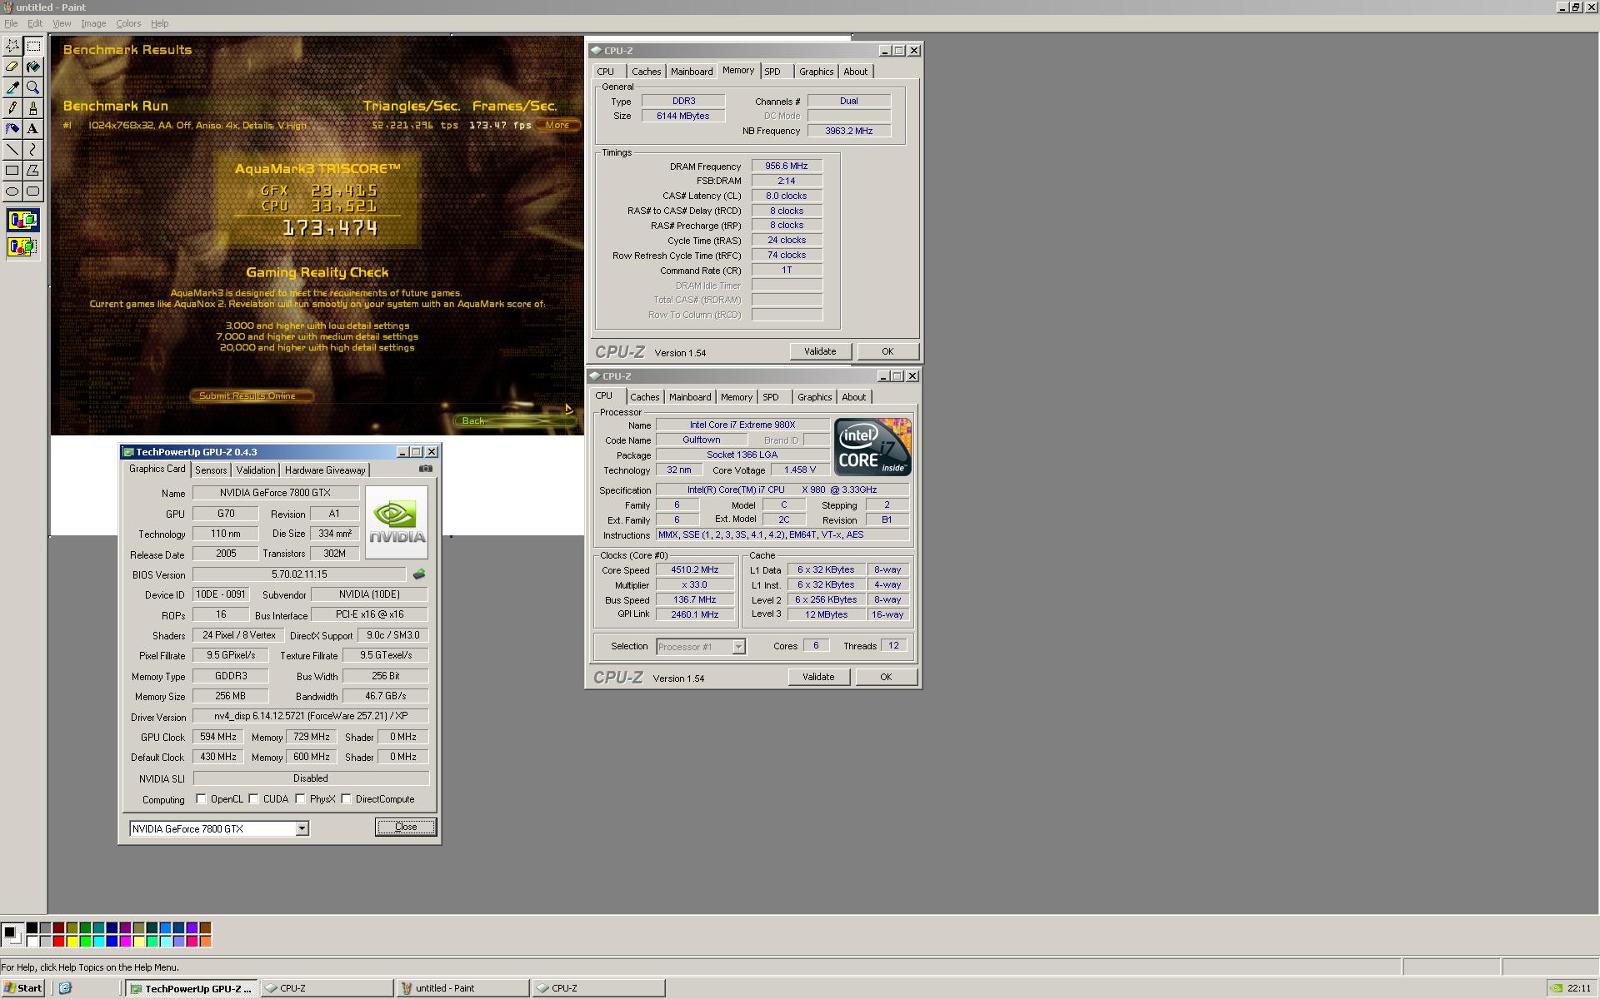Screen dimensions: 1600x999
Task: Click the BIOS save chip icon in GPU-Z
Action: [x=419, y=574]
